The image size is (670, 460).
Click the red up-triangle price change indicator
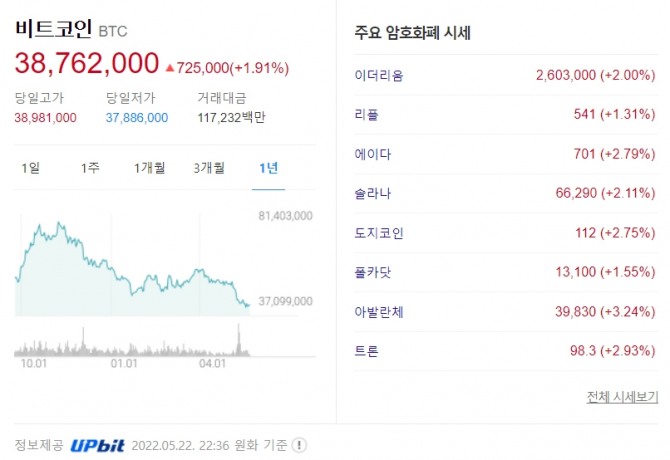(168, 69)
